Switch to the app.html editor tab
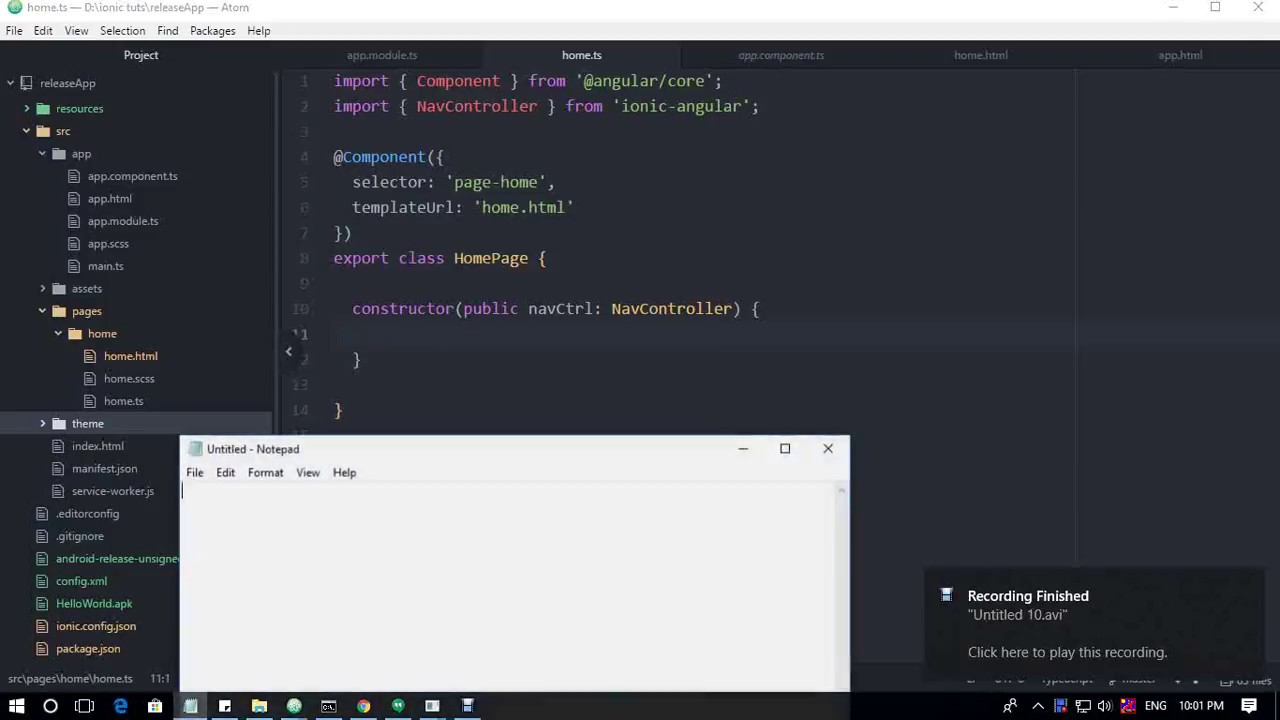The width and height of the screenshot is (1280, 720). click(x=1180, y=55)
